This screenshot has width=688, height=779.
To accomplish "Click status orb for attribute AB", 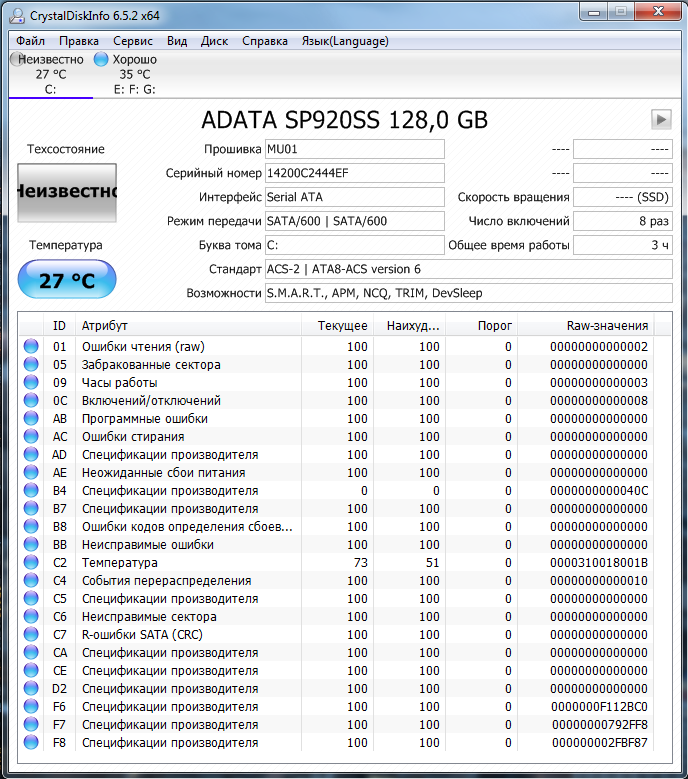I will coord(31,418).
